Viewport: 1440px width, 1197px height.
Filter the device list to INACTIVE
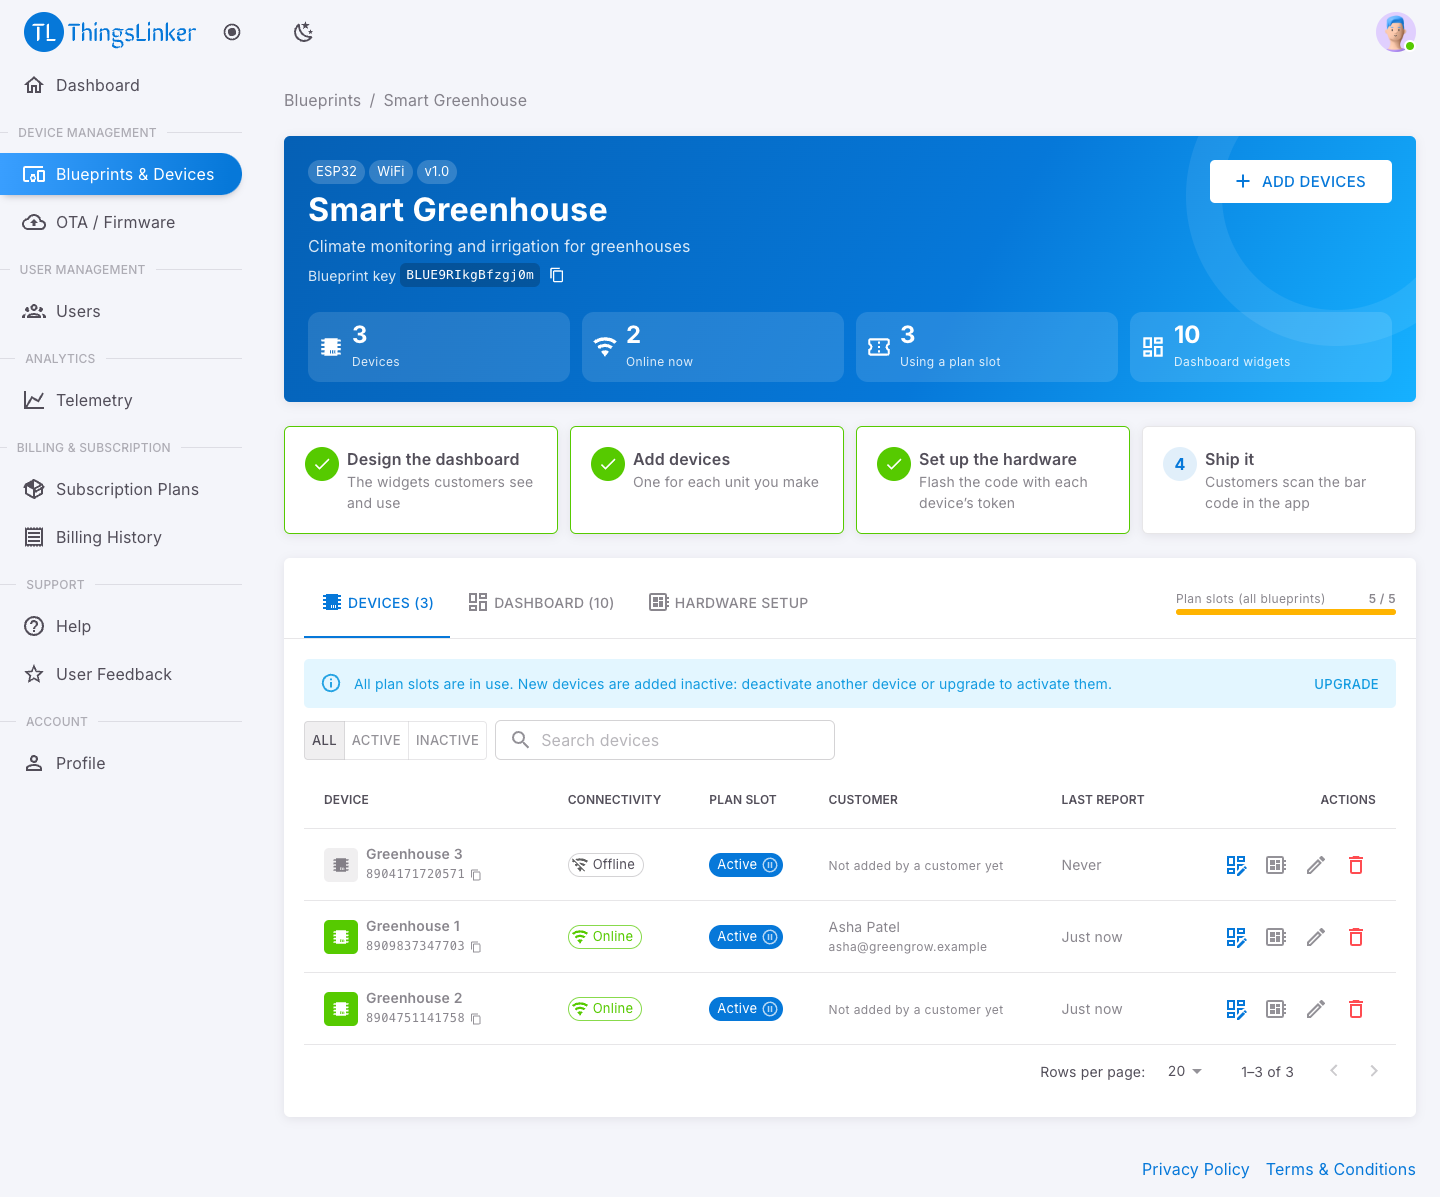447,740
